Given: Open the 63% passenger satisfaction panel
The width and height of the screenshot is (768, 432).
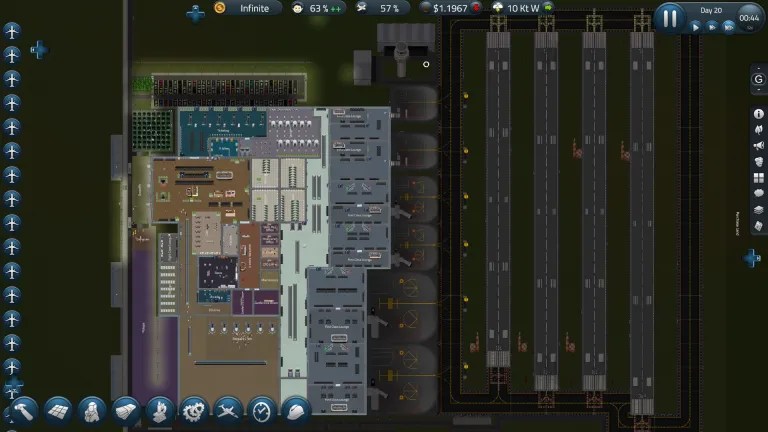Looking at the screenshot, I should [x=318, y=8].
